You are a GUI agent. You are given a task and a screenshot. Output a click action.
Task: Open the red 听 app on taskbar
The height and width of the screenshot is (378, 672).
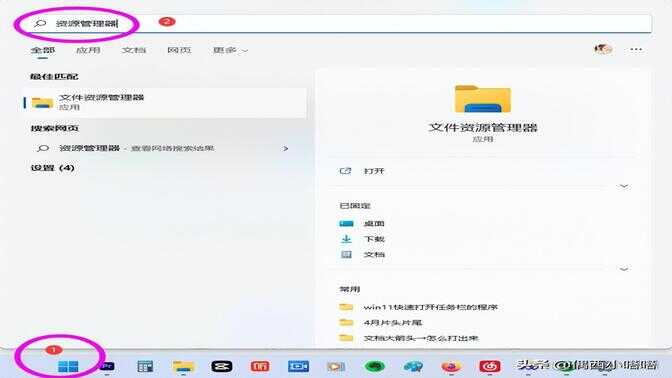260,366
